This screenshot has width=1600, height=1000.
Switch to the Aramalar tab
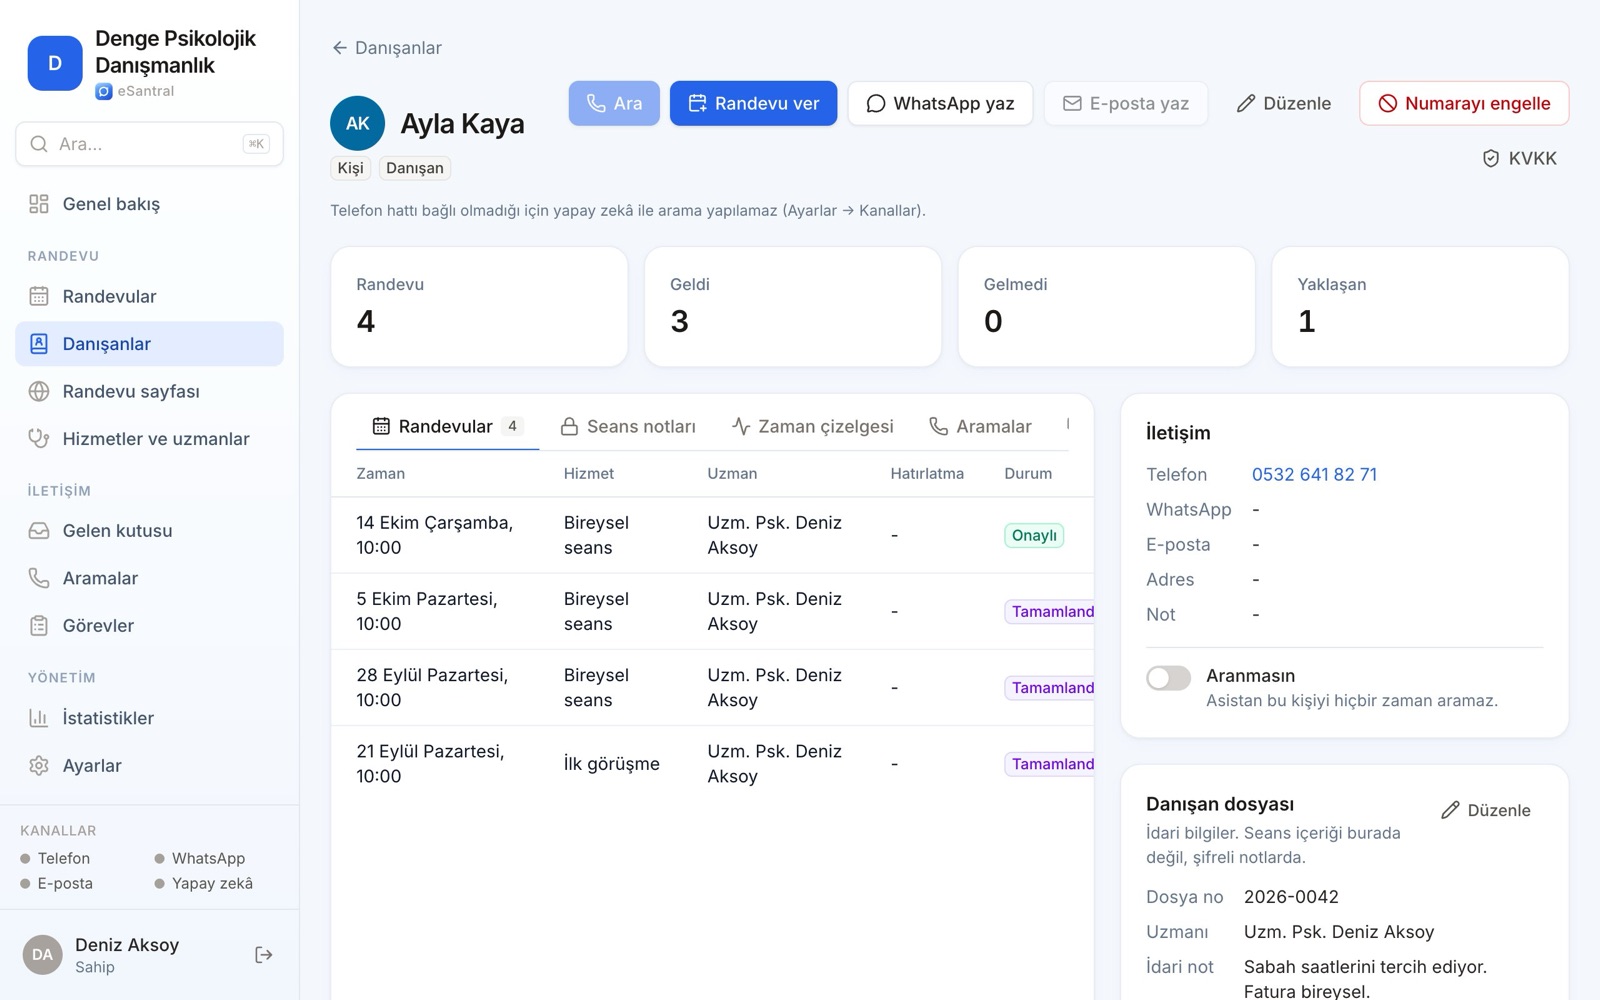[980, 426]
